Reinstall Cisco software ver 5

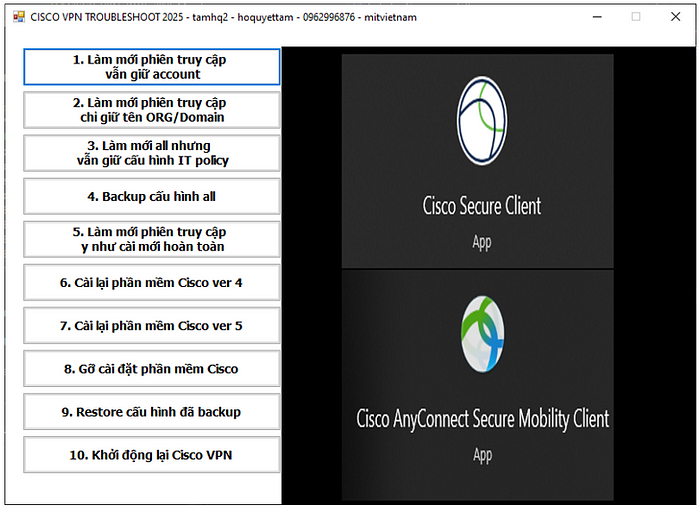pos(152,326)
